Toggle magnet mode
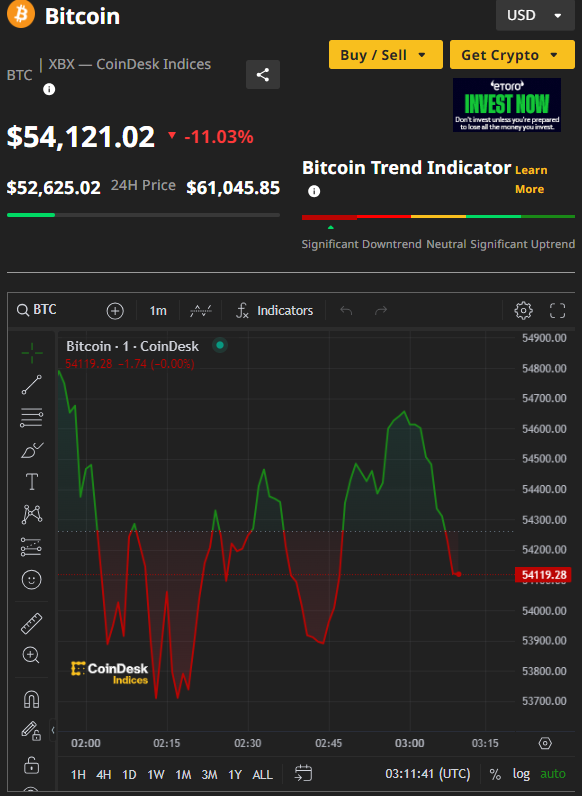Image resolution: width=582 pixels, height=796 pixels. 31,700
